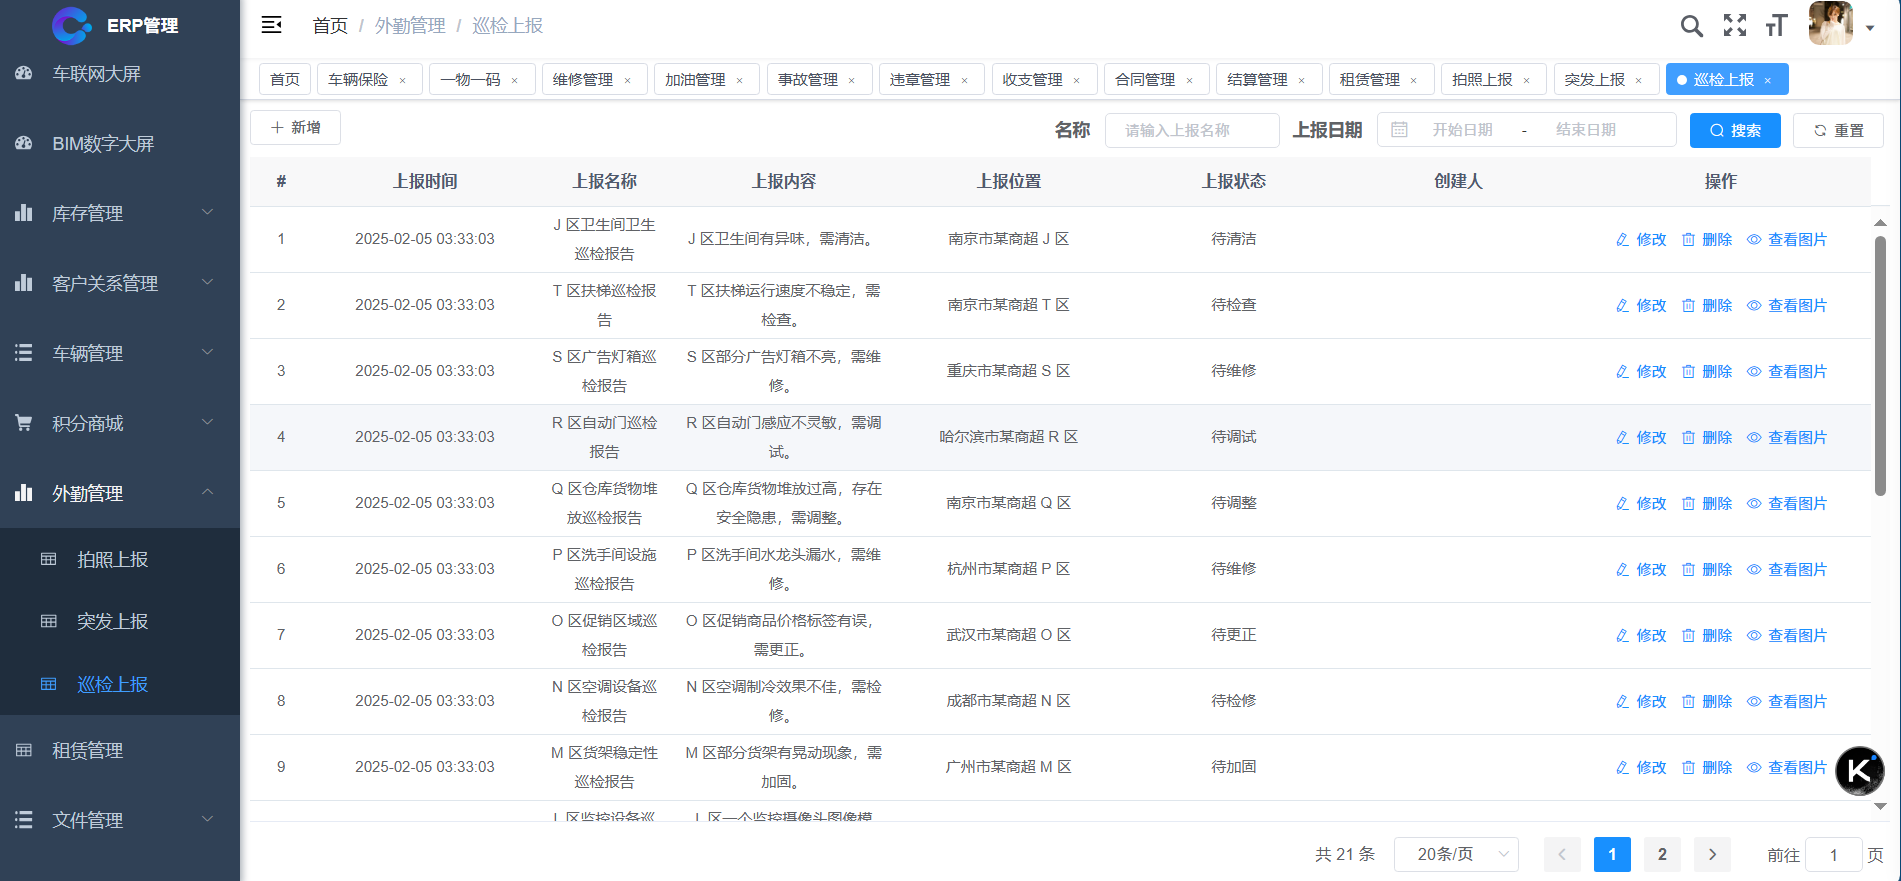Screen dimensions: 1901x881
Task: Open the avatar dropdown caret
Action: click(1870, 28)
